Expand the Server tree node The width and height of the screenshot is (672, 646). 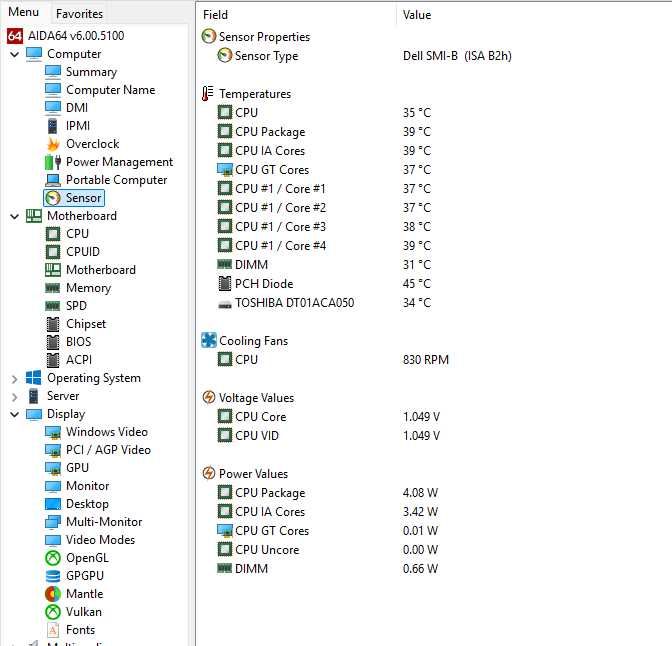15,397
